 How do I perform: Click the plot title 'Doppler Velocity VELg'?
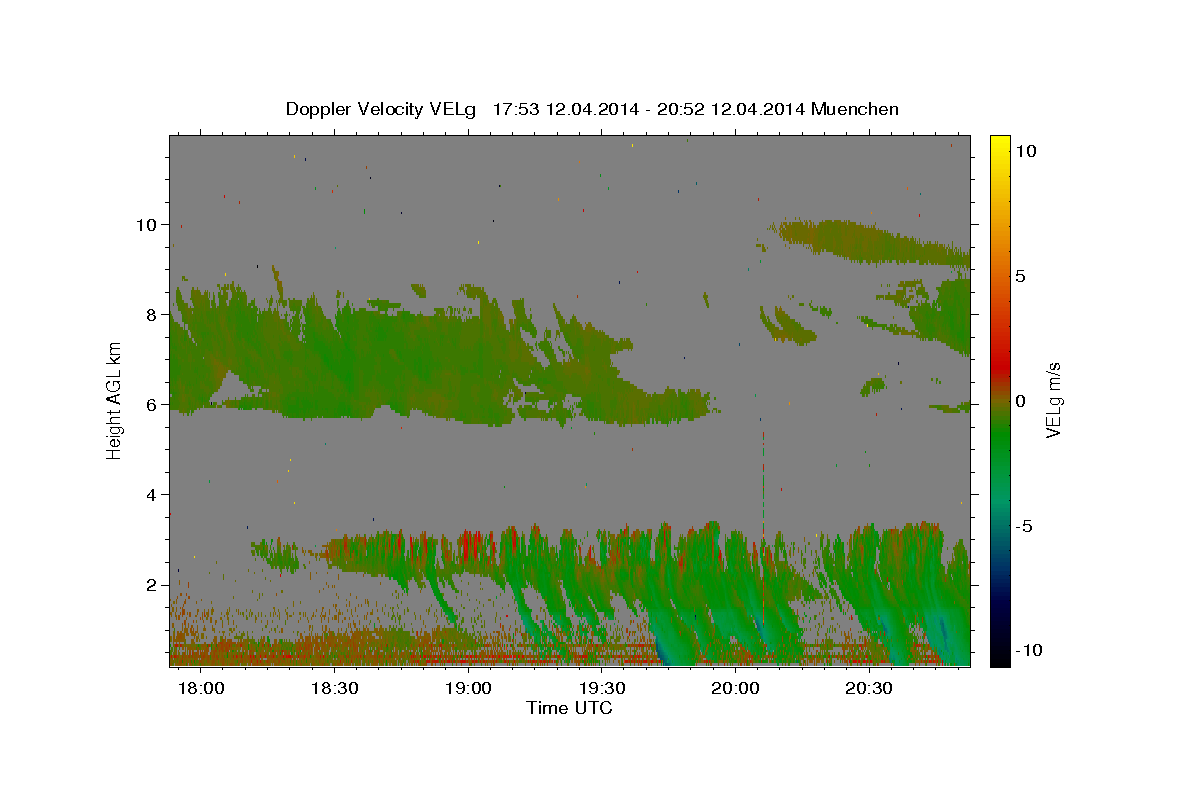(382, 109)
